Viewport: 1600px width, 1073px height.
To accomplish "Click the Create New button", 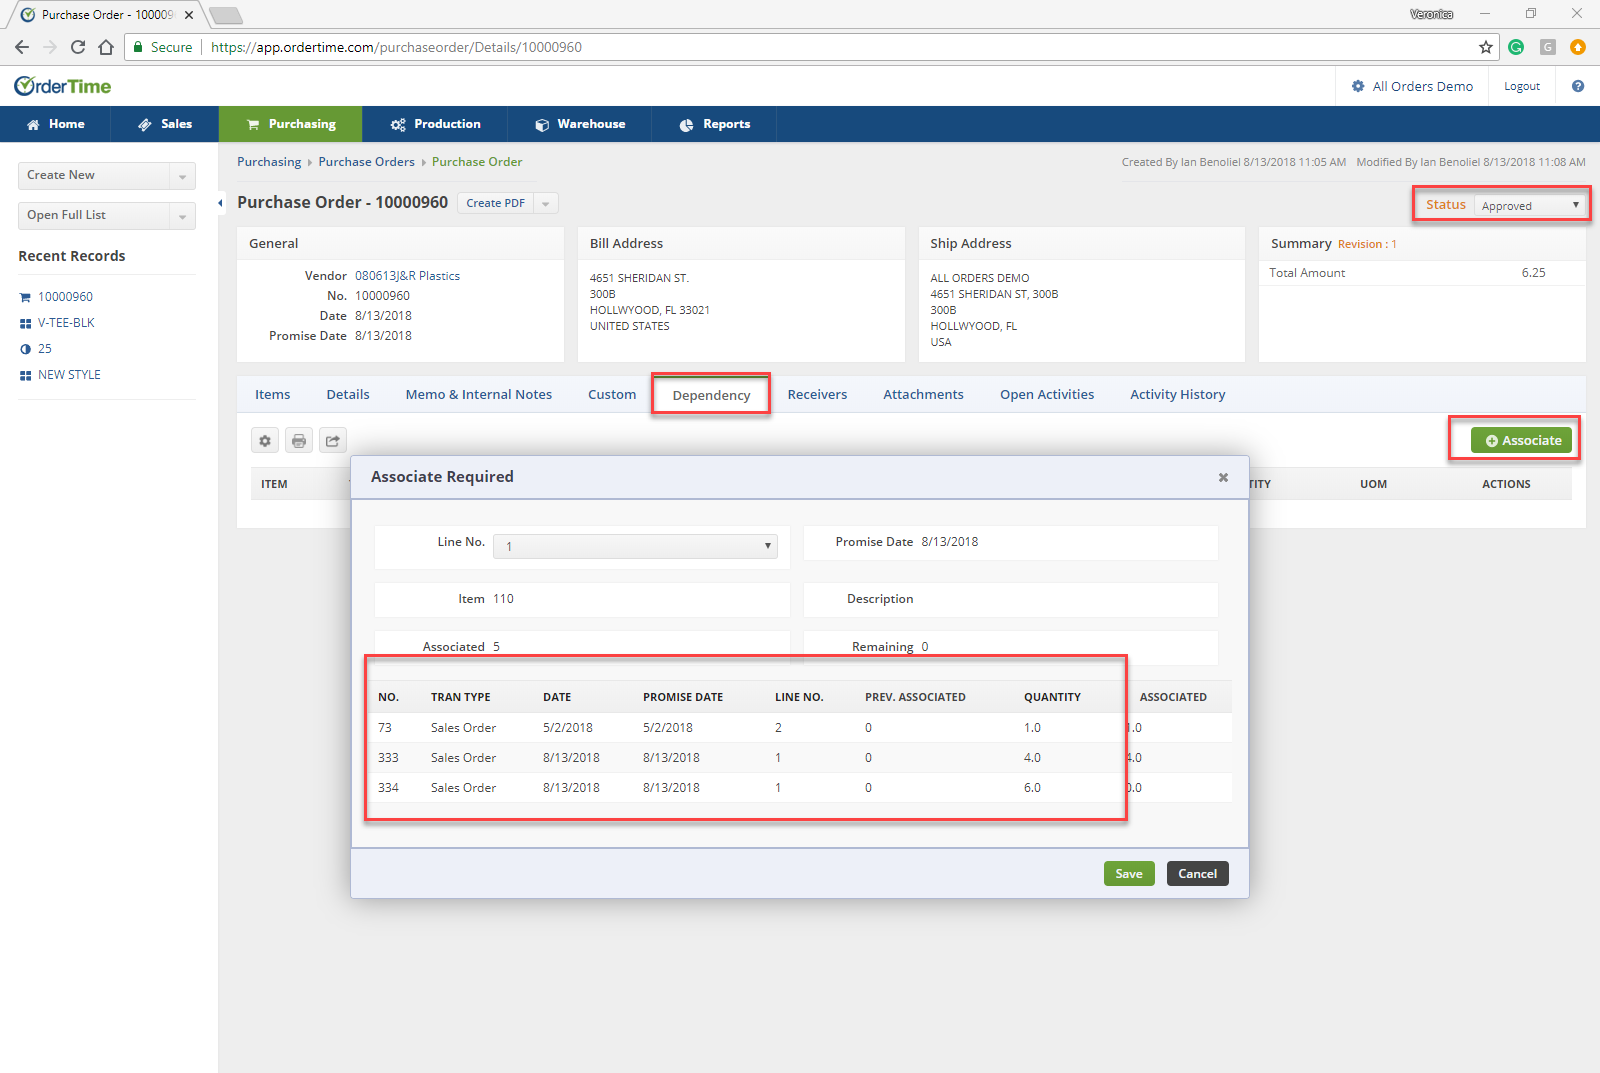I will pos(94,176).
